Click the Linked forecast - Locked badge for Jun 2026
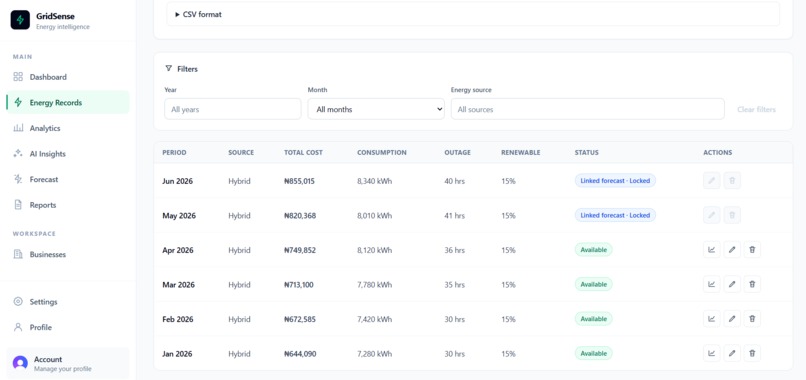Image resolution: width=806 pixels, height=380 pixels. (615, 181)
